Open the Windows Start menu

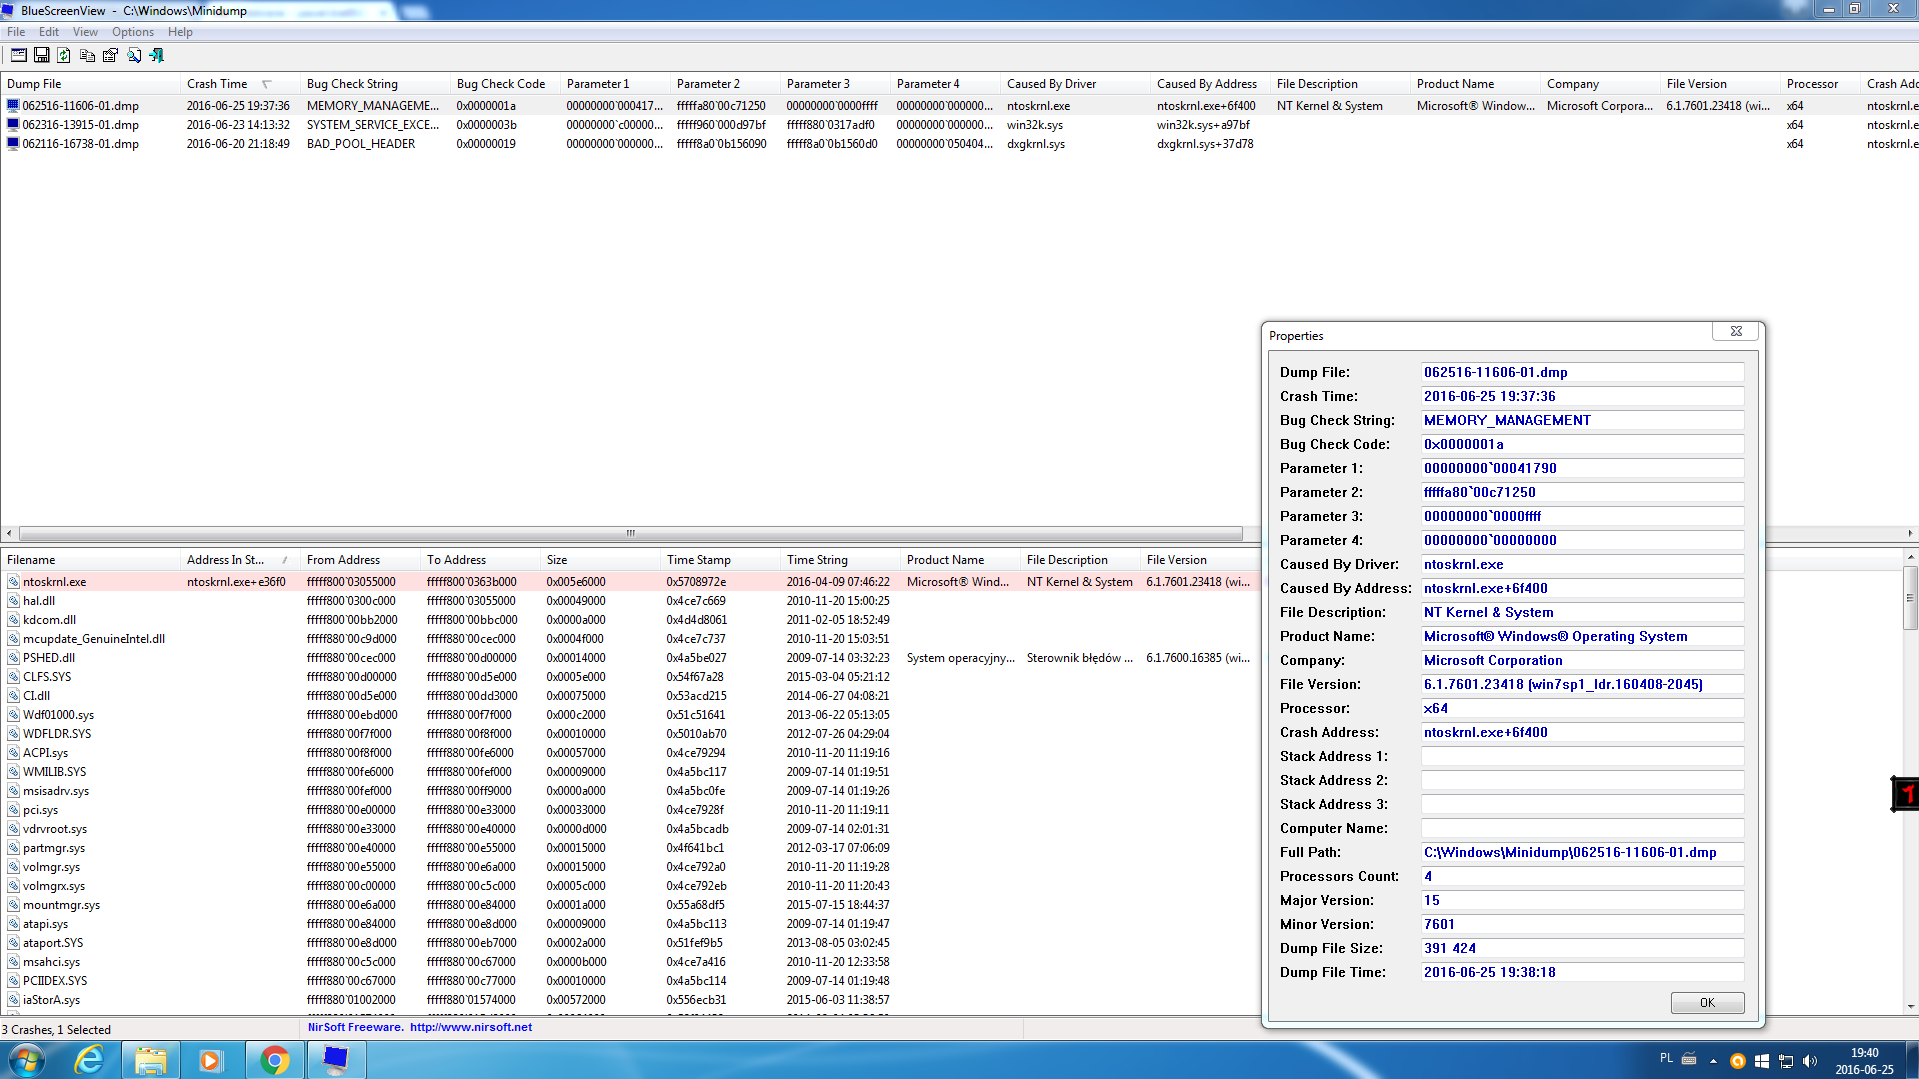(x=26, y=1060)
